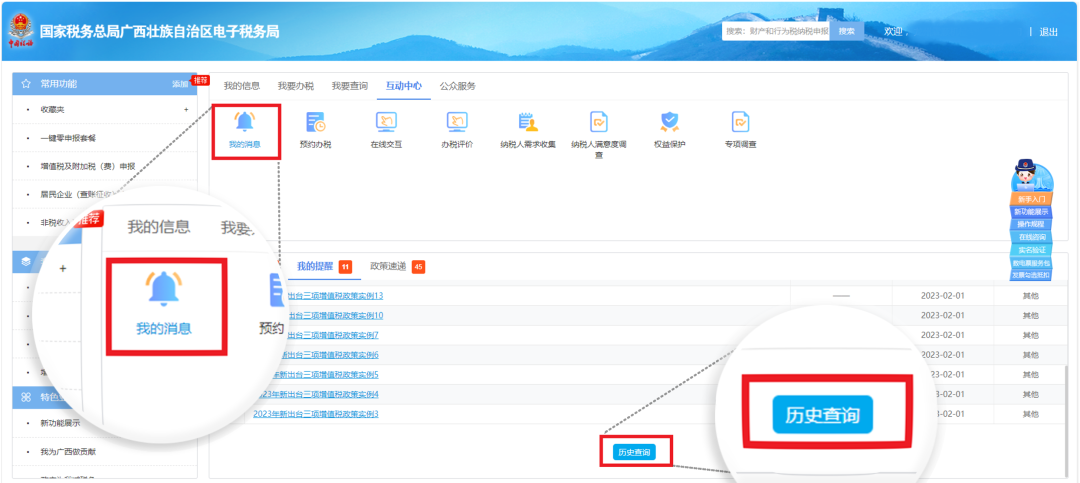Image resolution: width=1080 pixels, height=483 pixels.
Task: Switch to the 我的信息 tab
Action: tap(241, 86)
